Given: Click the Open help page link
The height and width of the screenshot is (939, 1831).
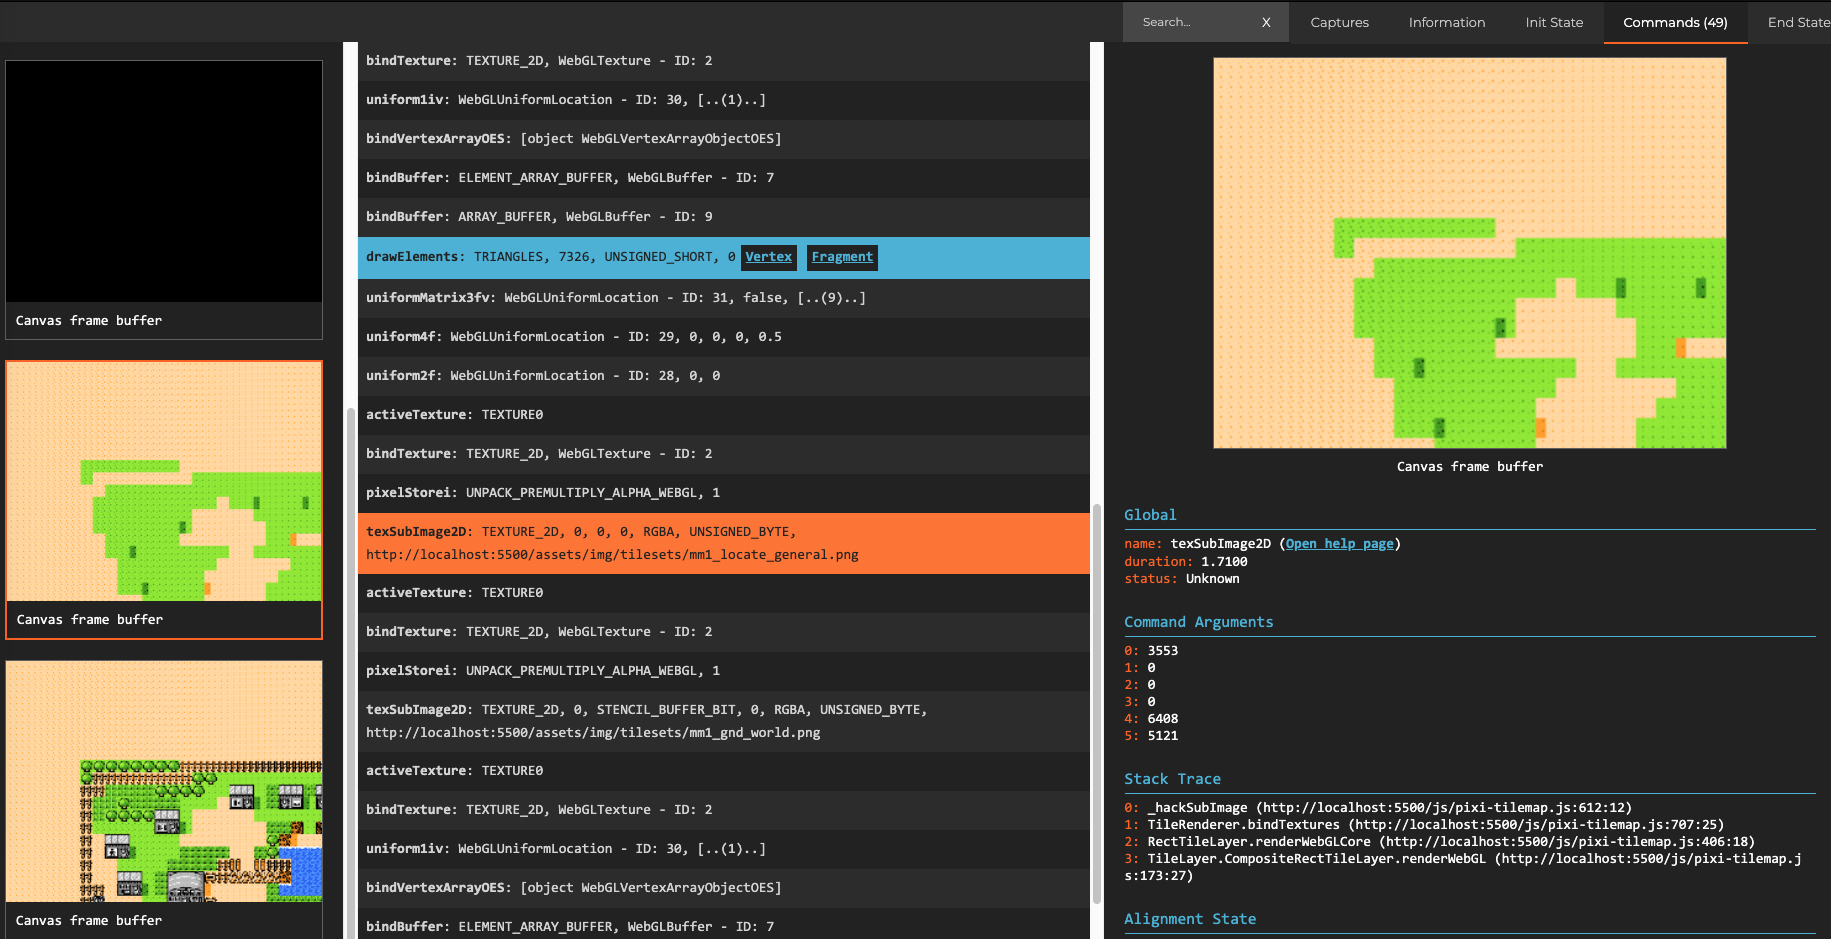Looking at the screenshot, I should pyautogui.click(x=1339, y=544).
